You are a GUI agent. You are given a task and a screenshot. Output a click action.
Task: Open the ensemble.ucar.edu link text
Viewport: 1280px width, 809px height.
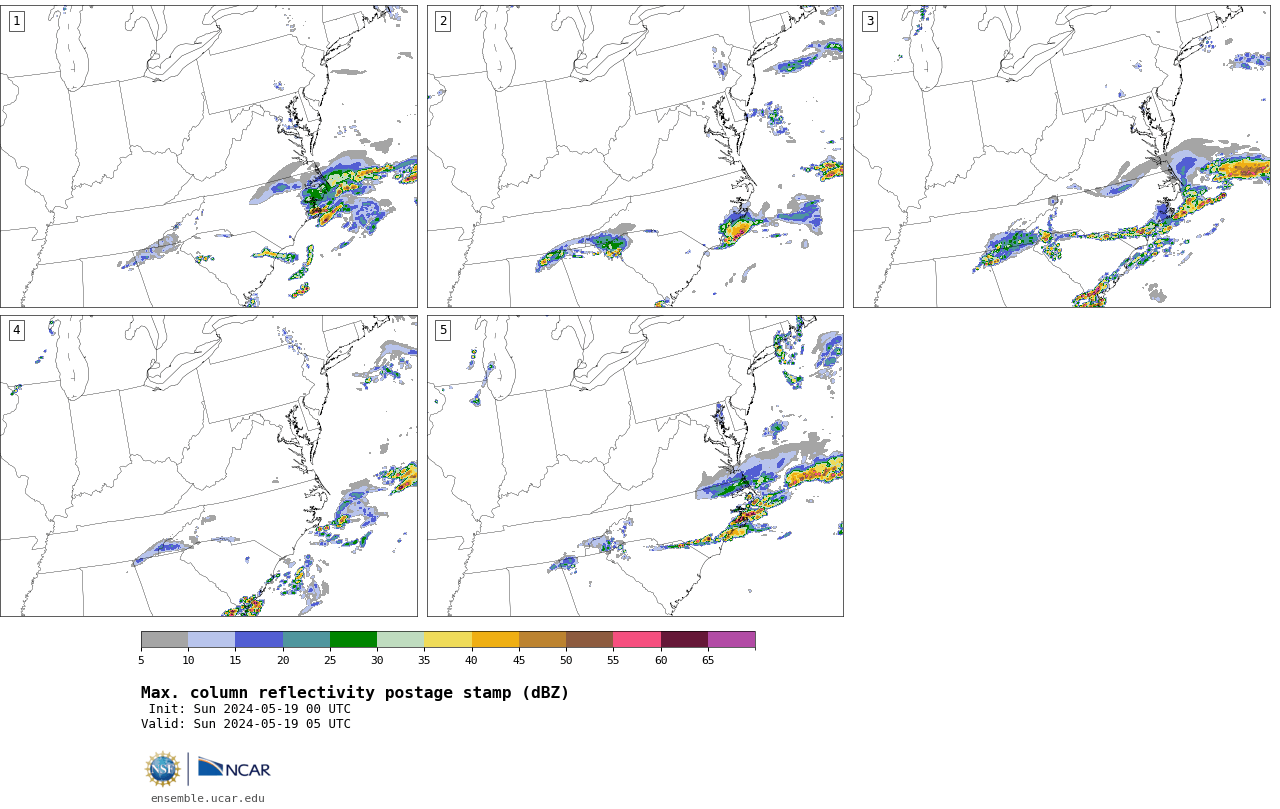(208, 798)
